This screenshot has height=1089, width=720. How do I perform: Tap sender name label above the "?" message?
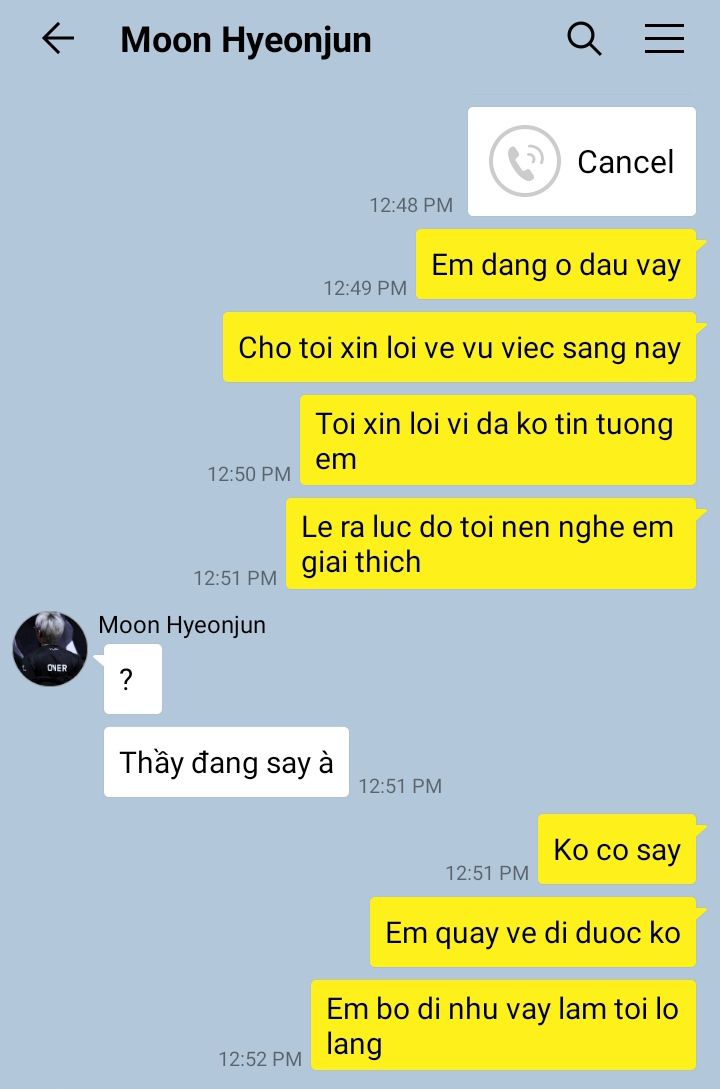point(182,624)
